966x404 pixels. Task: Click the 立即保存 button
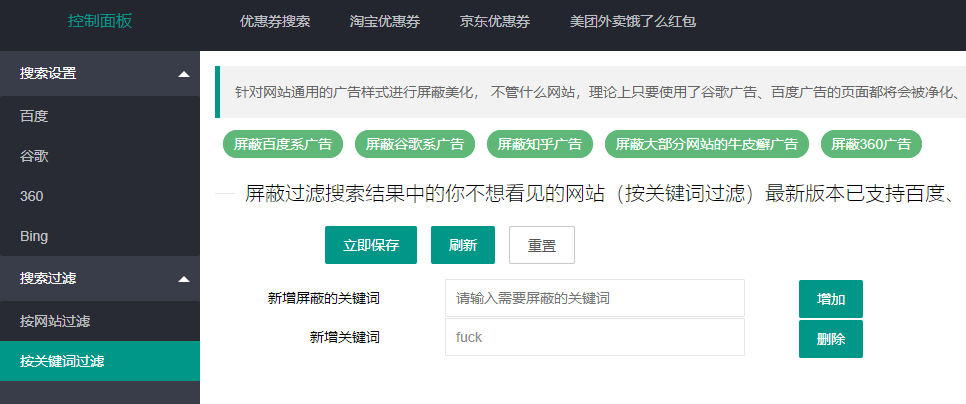371,245
